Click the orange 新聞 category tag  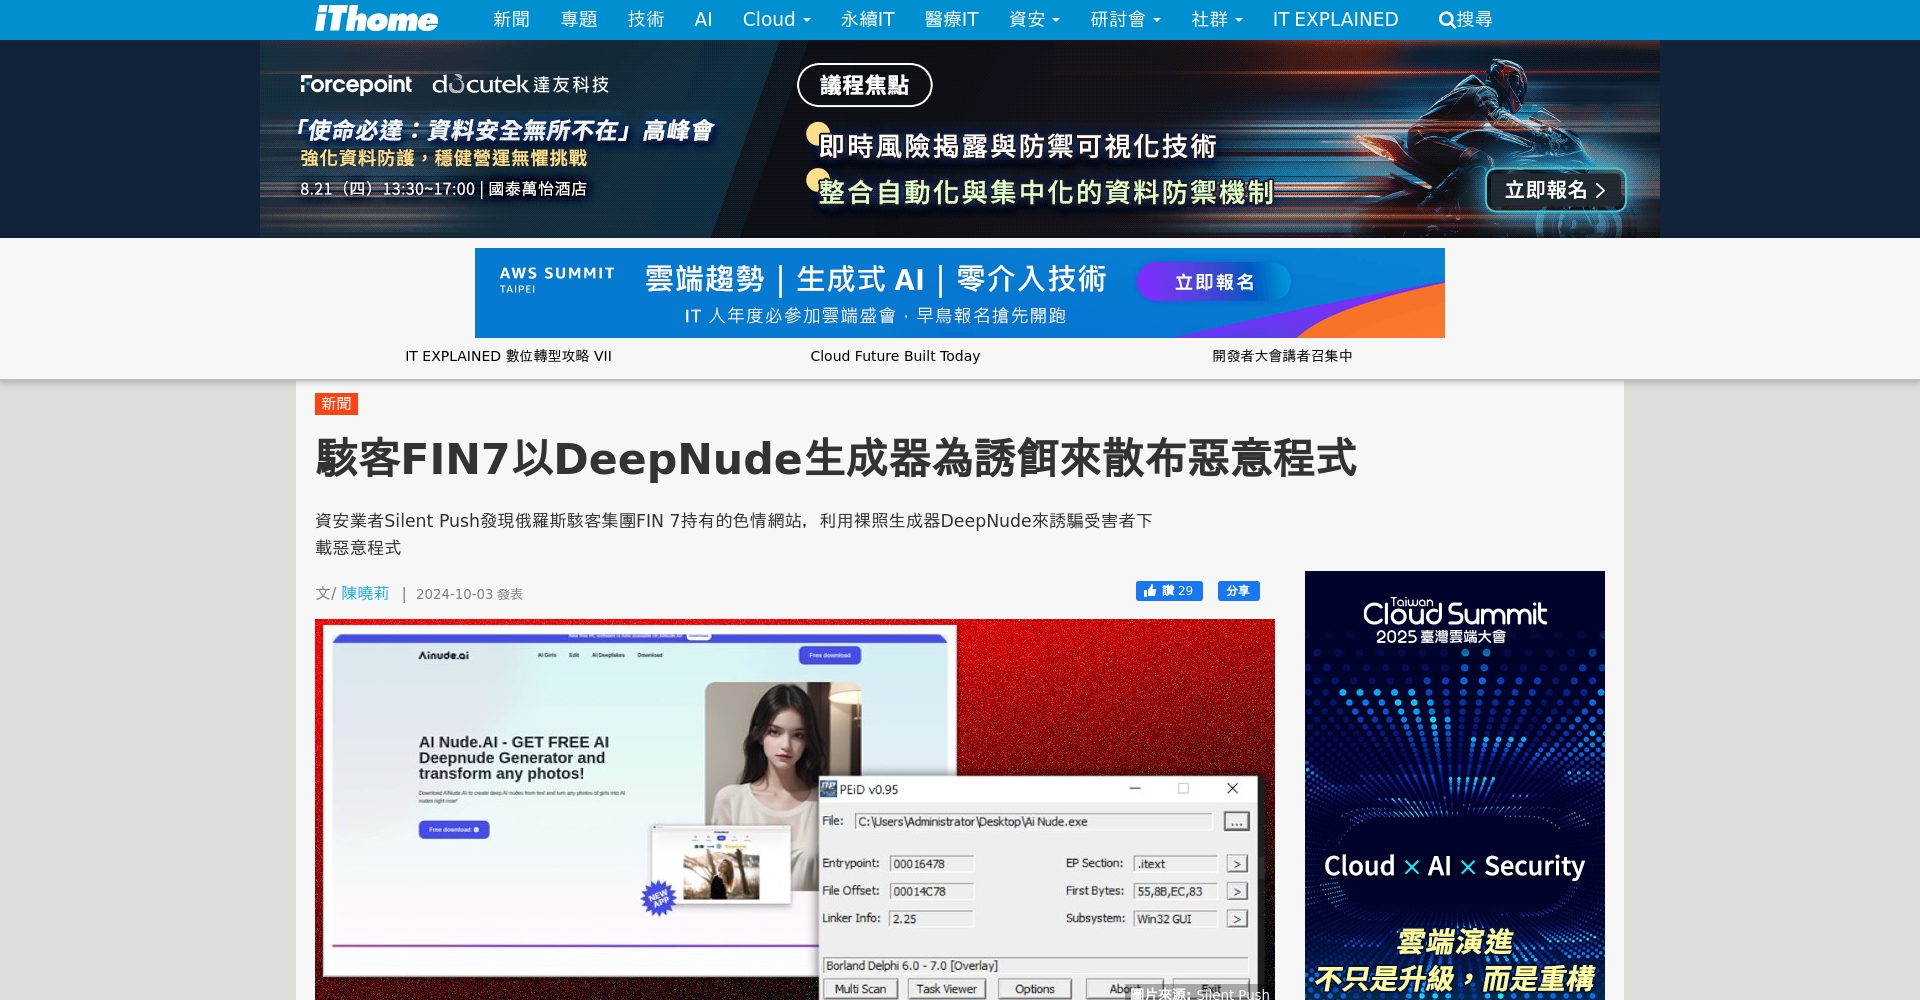[x=336, y=404]
